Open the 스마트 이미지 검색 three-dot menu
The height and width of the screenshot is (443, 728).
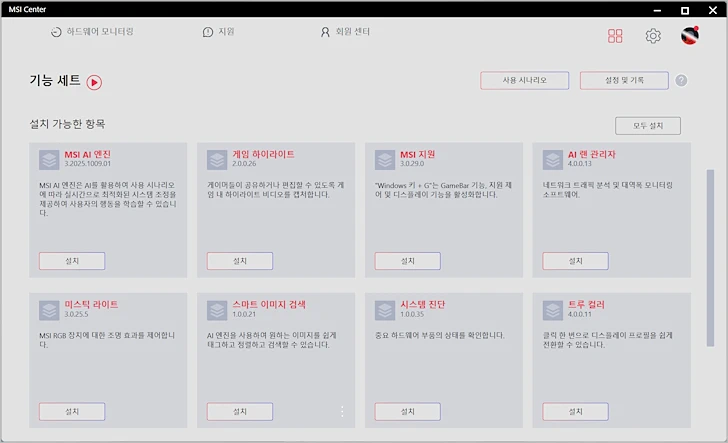[x=342, y=411]
